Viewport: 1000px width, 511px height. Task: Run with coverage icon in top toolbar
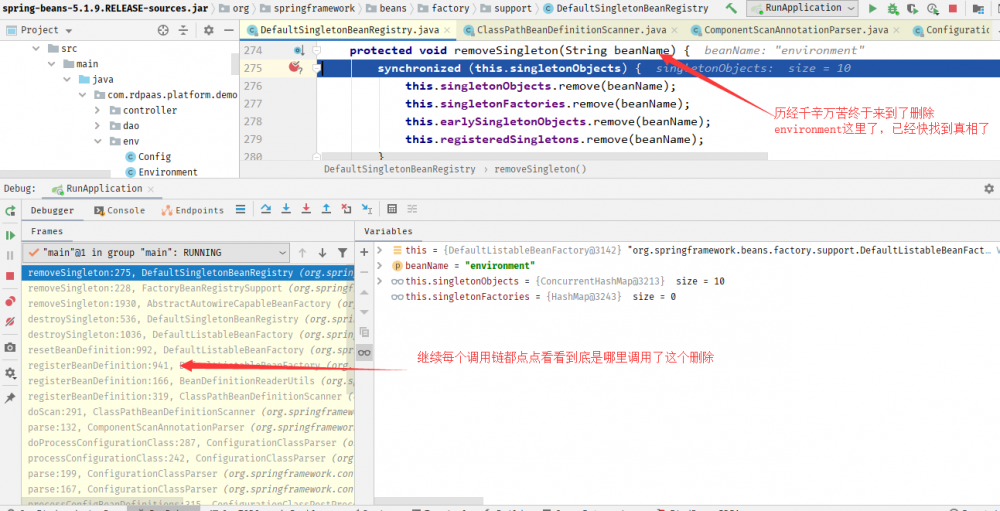pos(913,8)
